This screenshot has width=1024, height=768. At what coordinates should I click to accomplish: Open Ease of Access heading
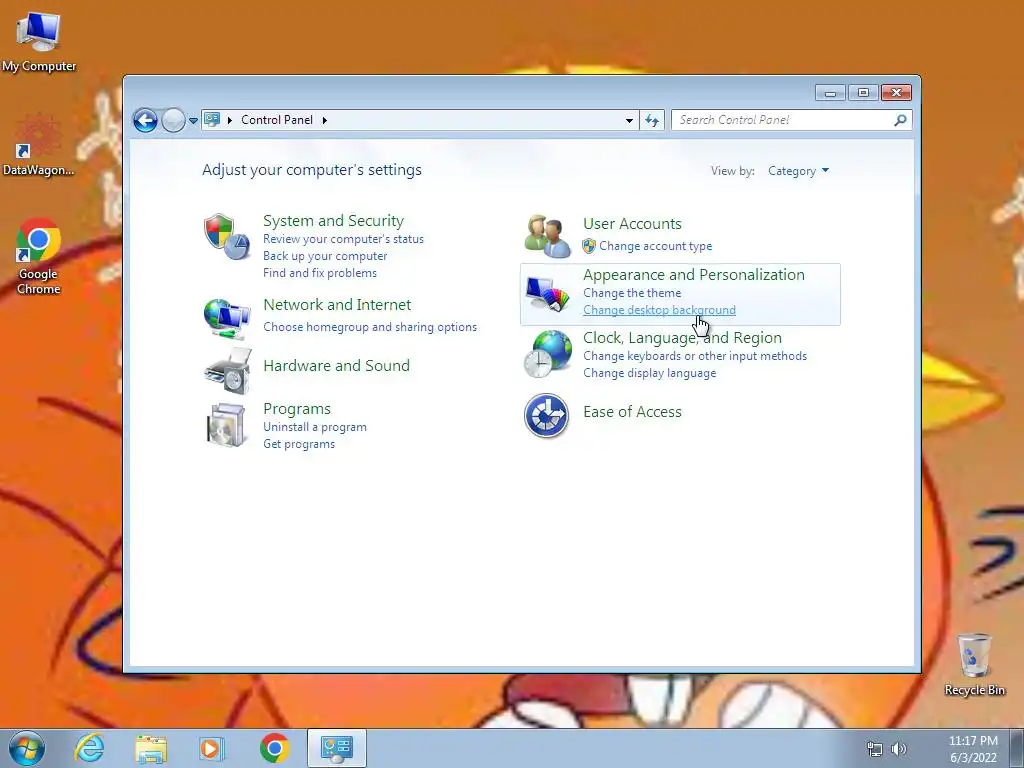[x=632, y=412]
